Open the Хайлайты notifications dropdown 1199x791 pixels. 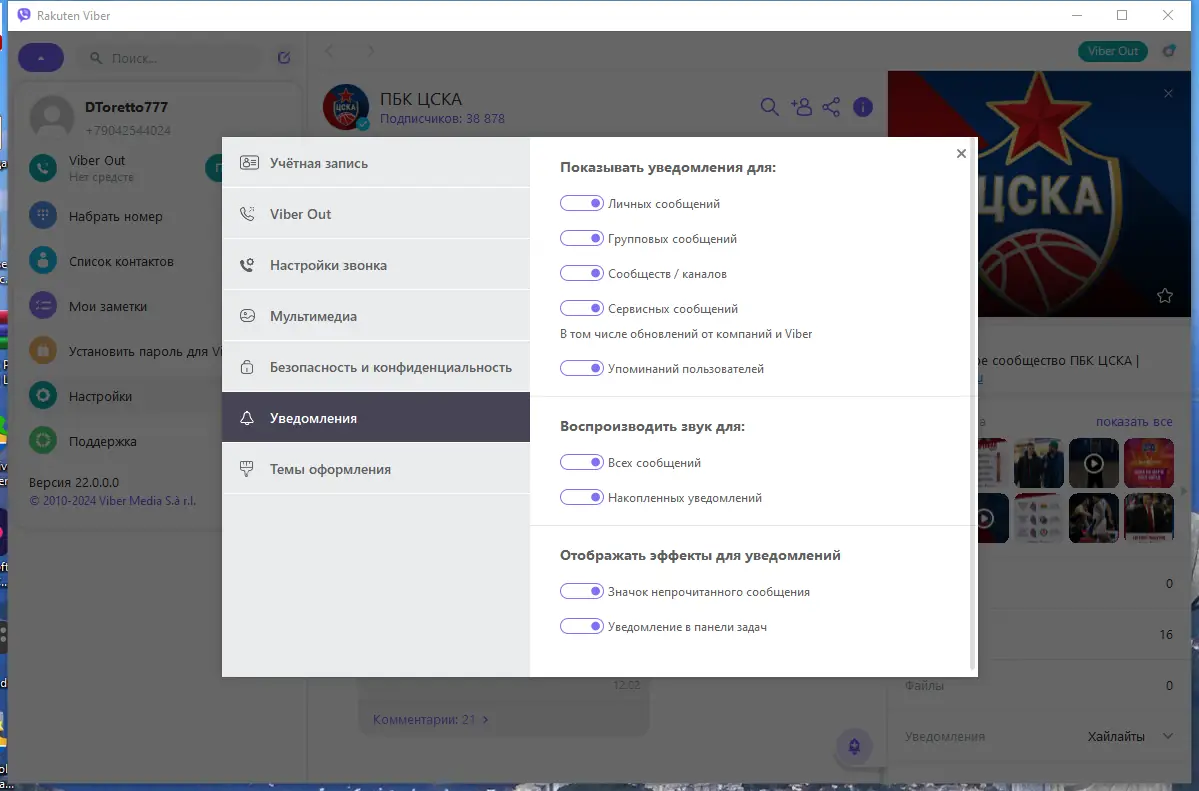point(1129,737)
